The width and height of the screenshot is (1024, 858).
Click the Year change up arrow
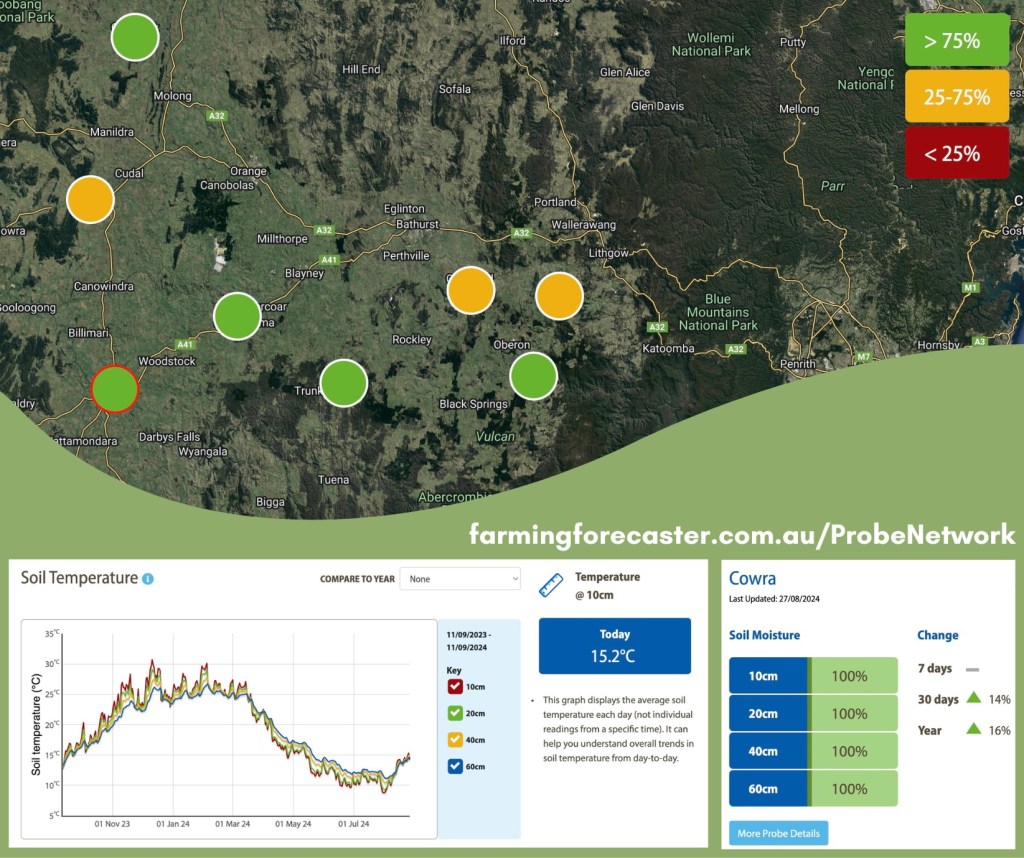point(973,730)
